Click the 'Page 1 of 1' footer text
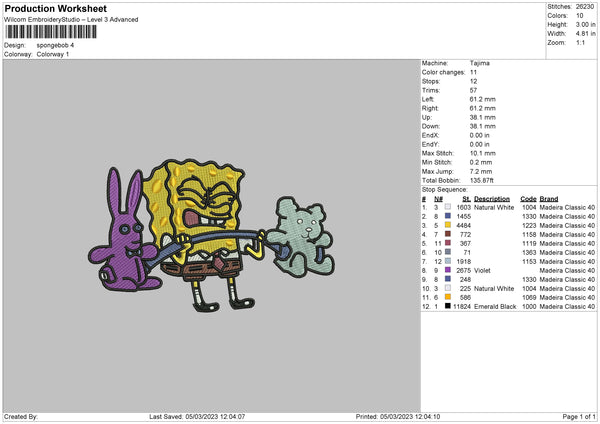The image size is (600, 424). [x=579, y=416]
